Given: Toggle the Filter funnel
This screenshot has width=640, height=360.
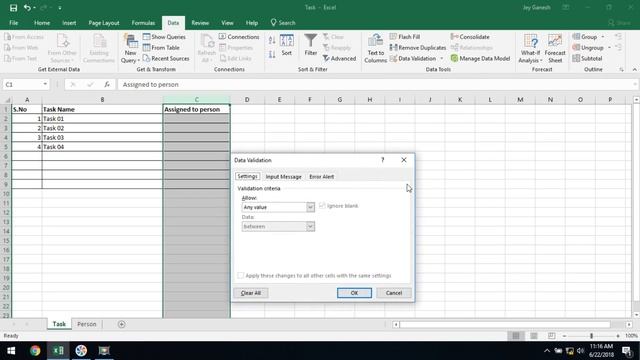Looking at the screenshot, I should coord(311,45).
